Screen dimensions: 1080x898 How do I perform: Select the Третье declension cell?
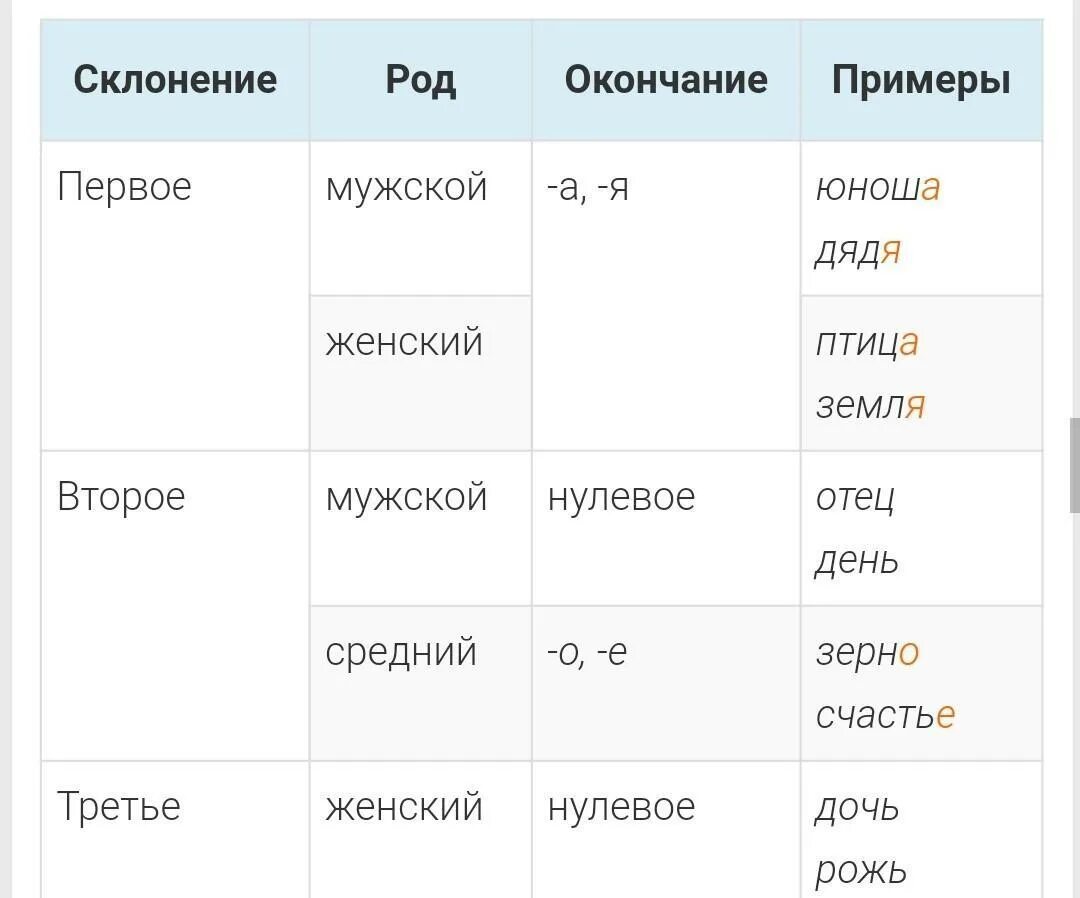(175, 830)
